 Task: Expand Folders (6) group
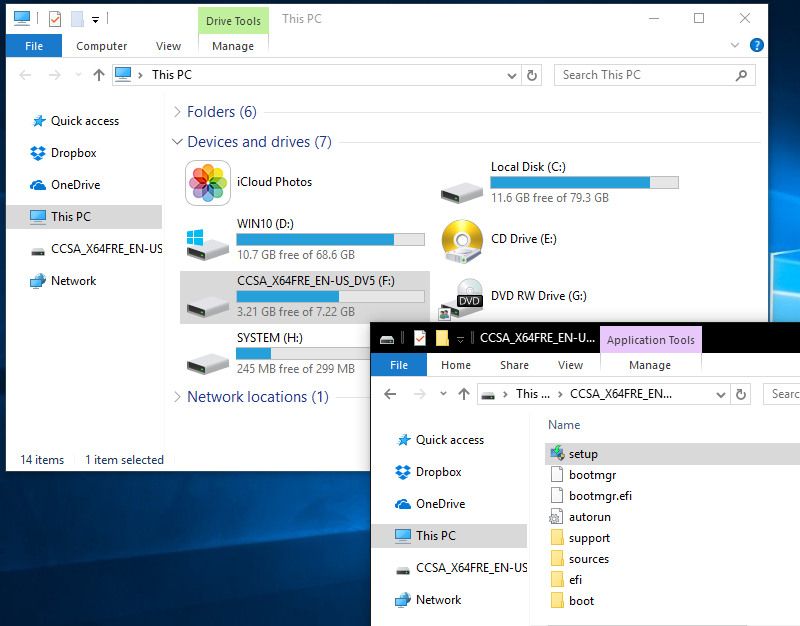(x=177, y=112)
